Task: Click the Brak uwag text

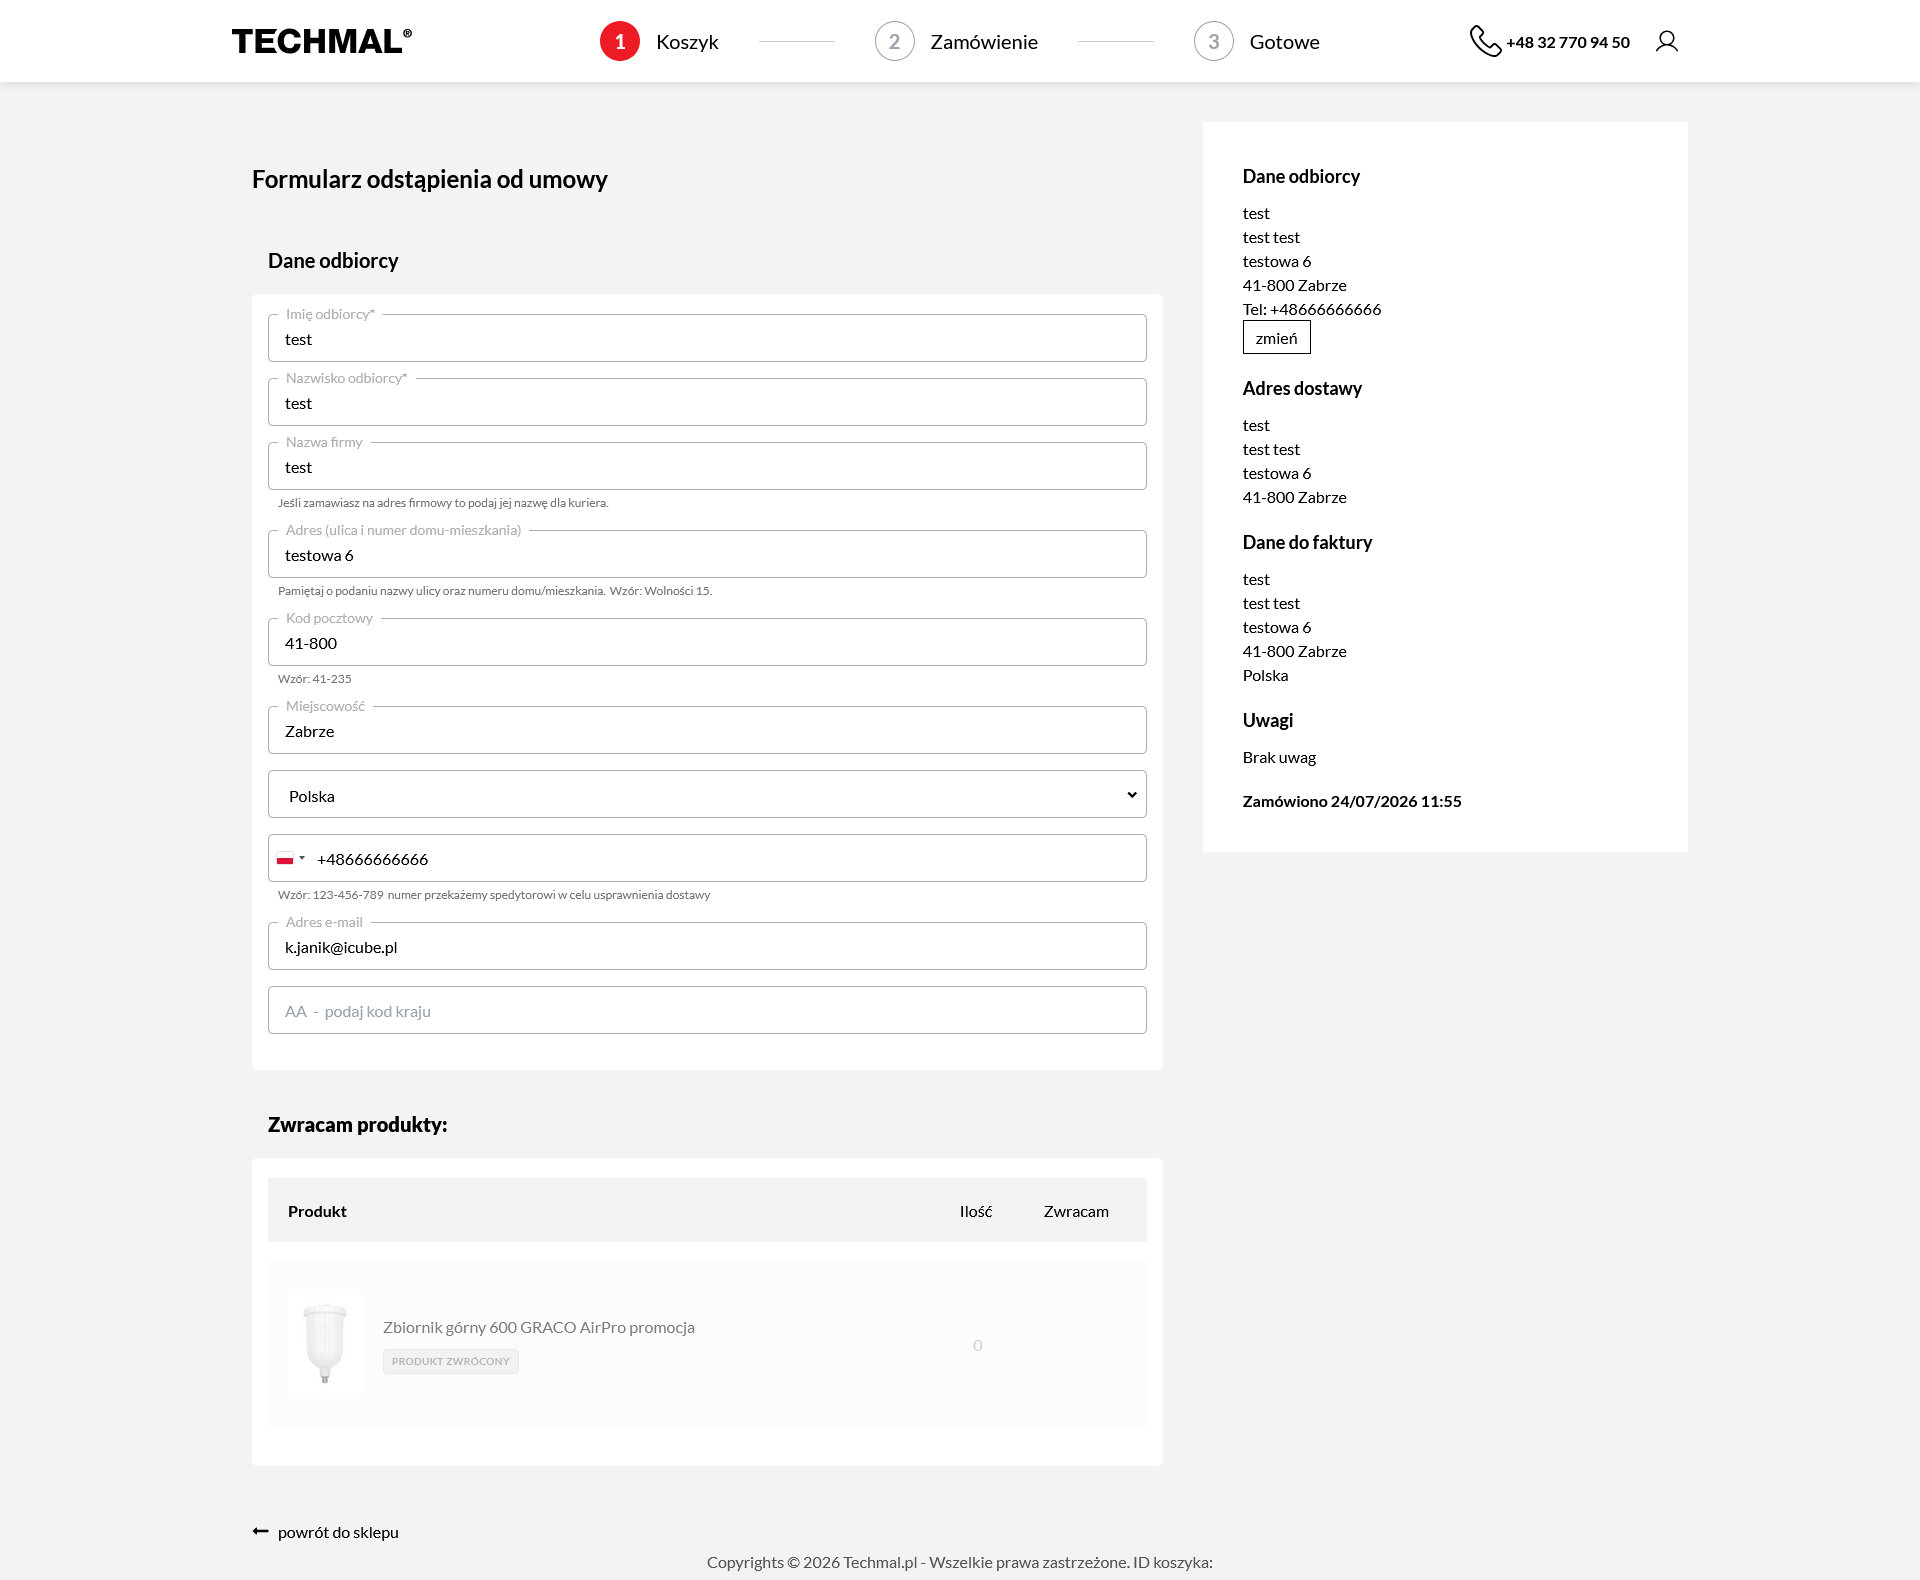Action: [x=1279, y=757]
